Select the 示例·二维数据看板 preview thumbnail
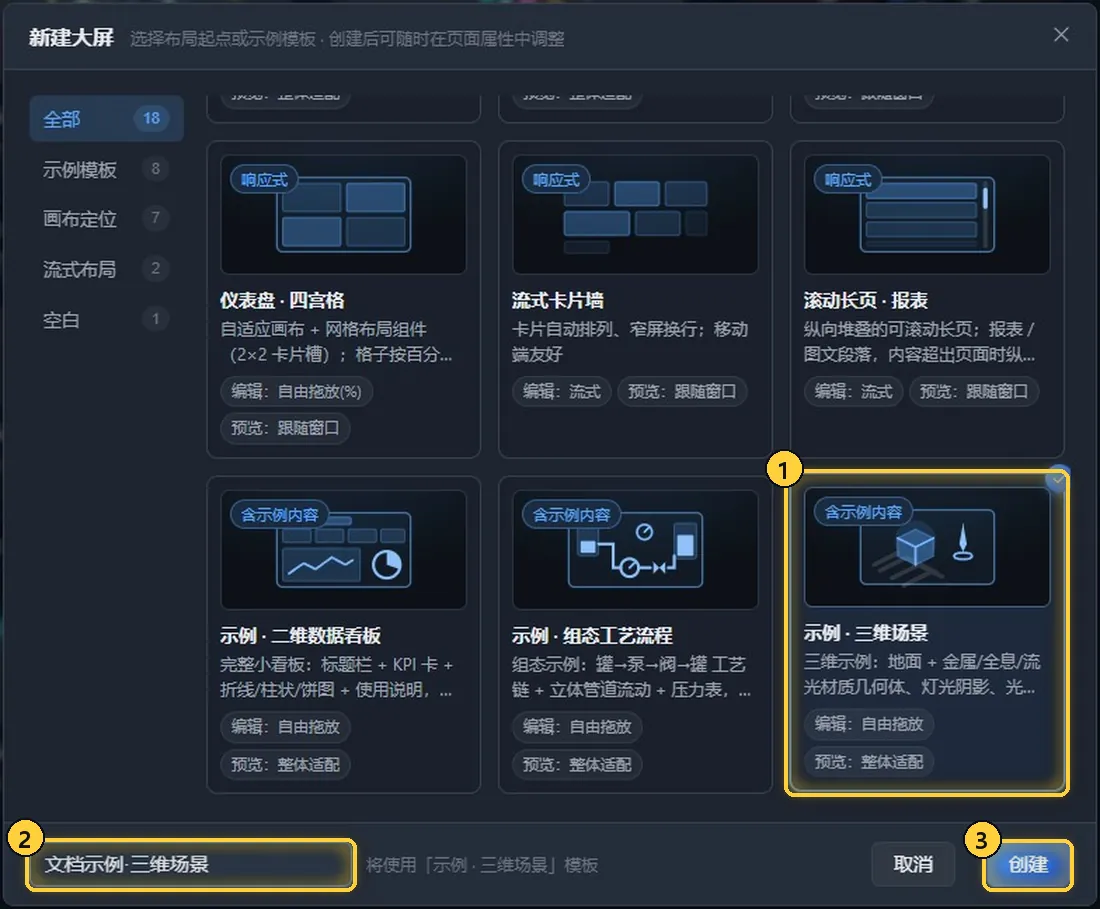 click(344, 550)
